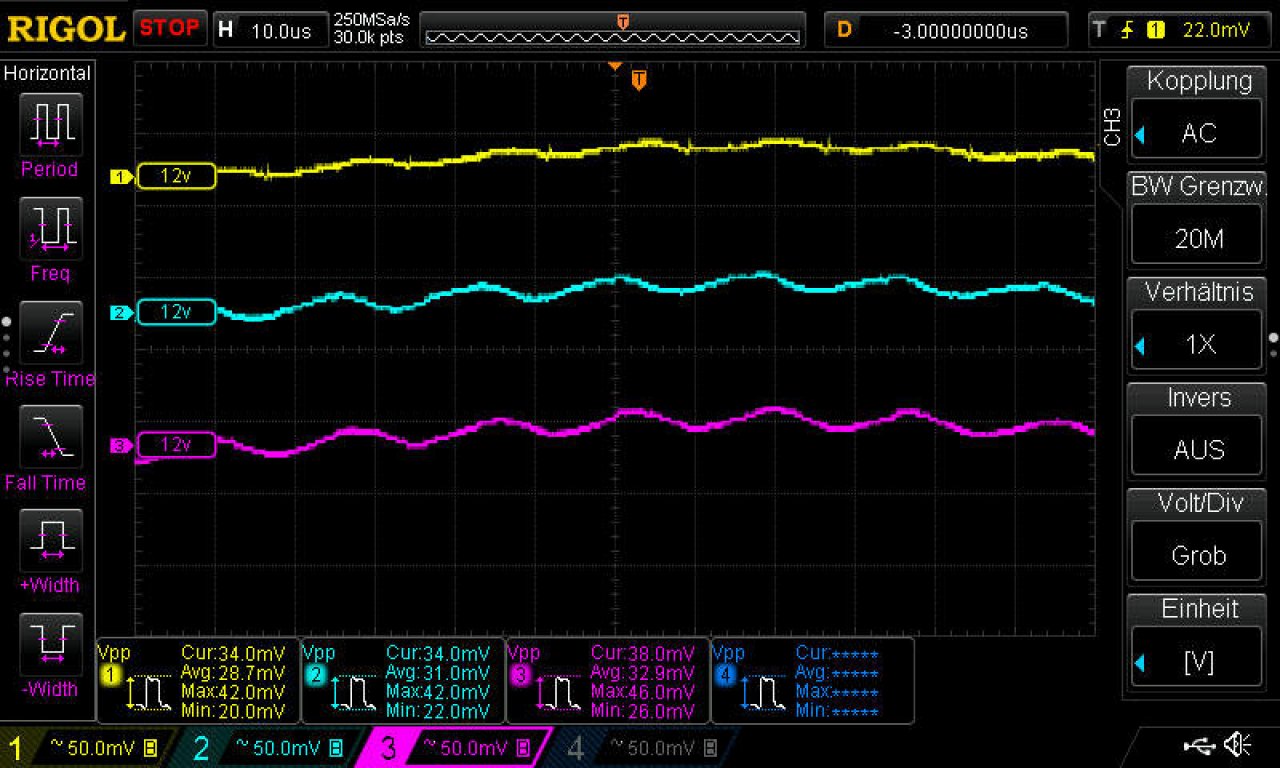Click the channel 3 Cur:38.0mV reading
1280x768 pixels.
point(642,653)
